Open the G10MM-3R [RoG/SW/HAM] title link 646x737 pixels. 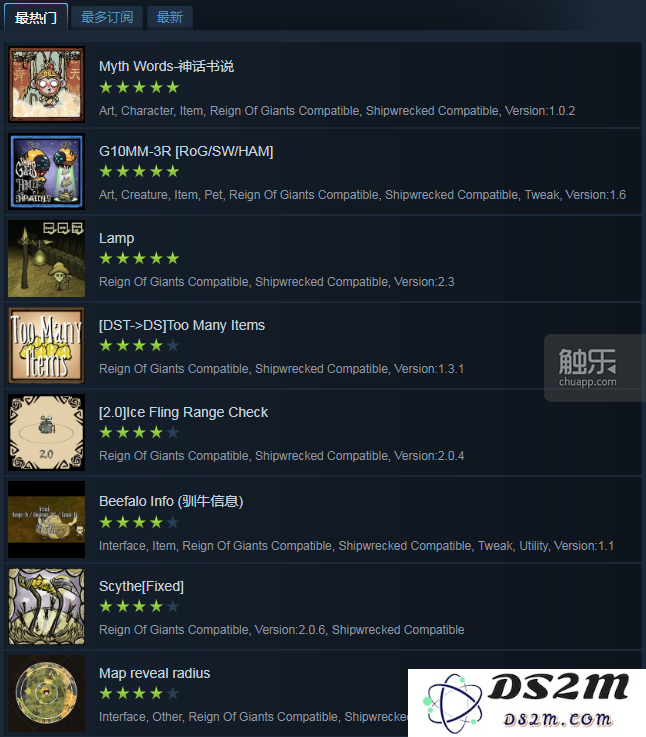click(x=186, y=151)
